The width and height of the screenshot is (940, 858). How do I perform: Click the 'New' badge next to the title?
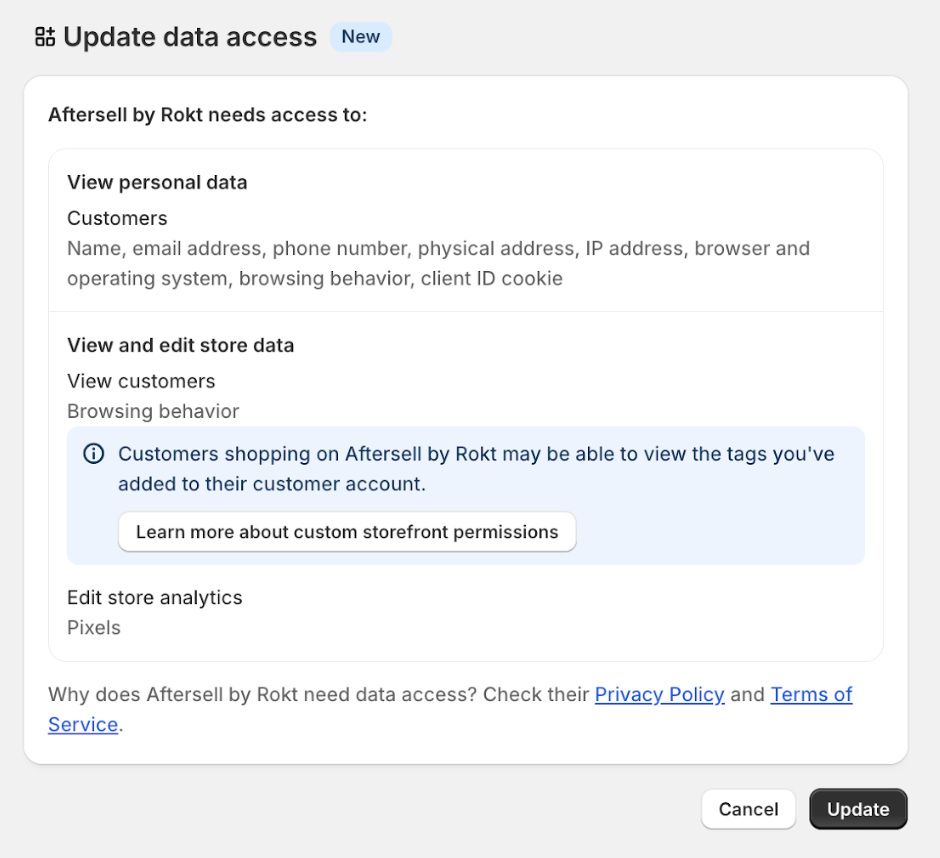360,36
